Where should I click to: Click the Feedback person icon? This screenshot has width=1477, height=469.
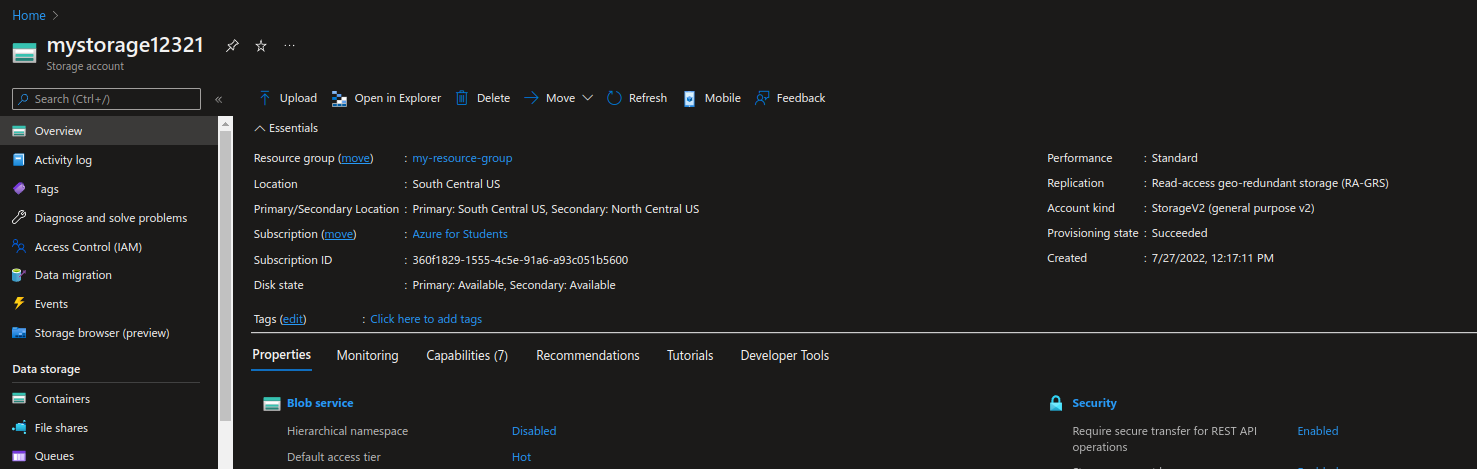[763, 98]
